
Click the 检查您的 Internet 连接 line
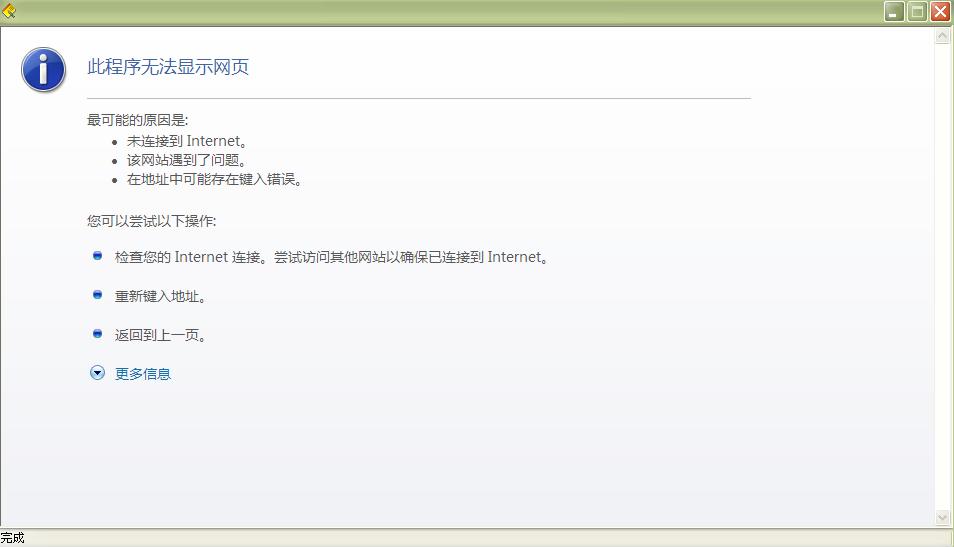click(x=332, y=257)
